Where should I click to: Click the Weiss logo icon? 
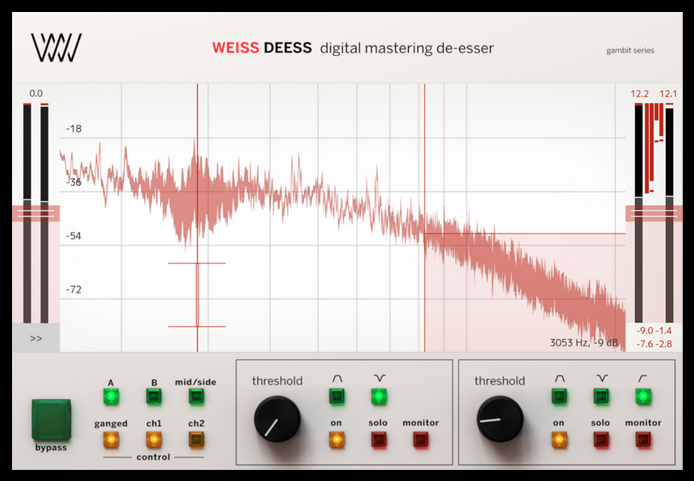[56, 46]
